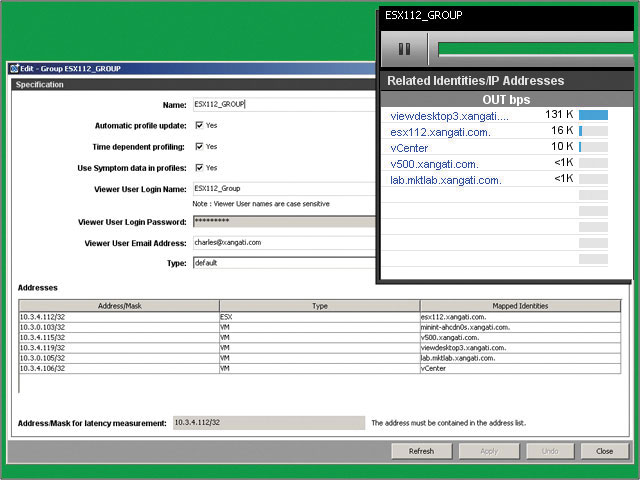This screenshot has height=480, width=640.
Task: Click the latency measurement address field
Action: [269, 423]
